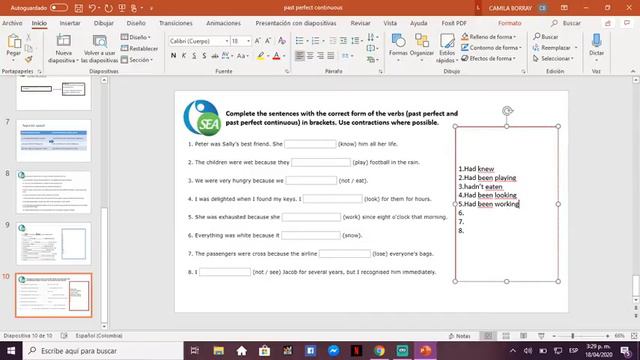Screen dimensions: 640x360
Task: Click Clear all formatting icon
Action: click(x=282, y=41)
